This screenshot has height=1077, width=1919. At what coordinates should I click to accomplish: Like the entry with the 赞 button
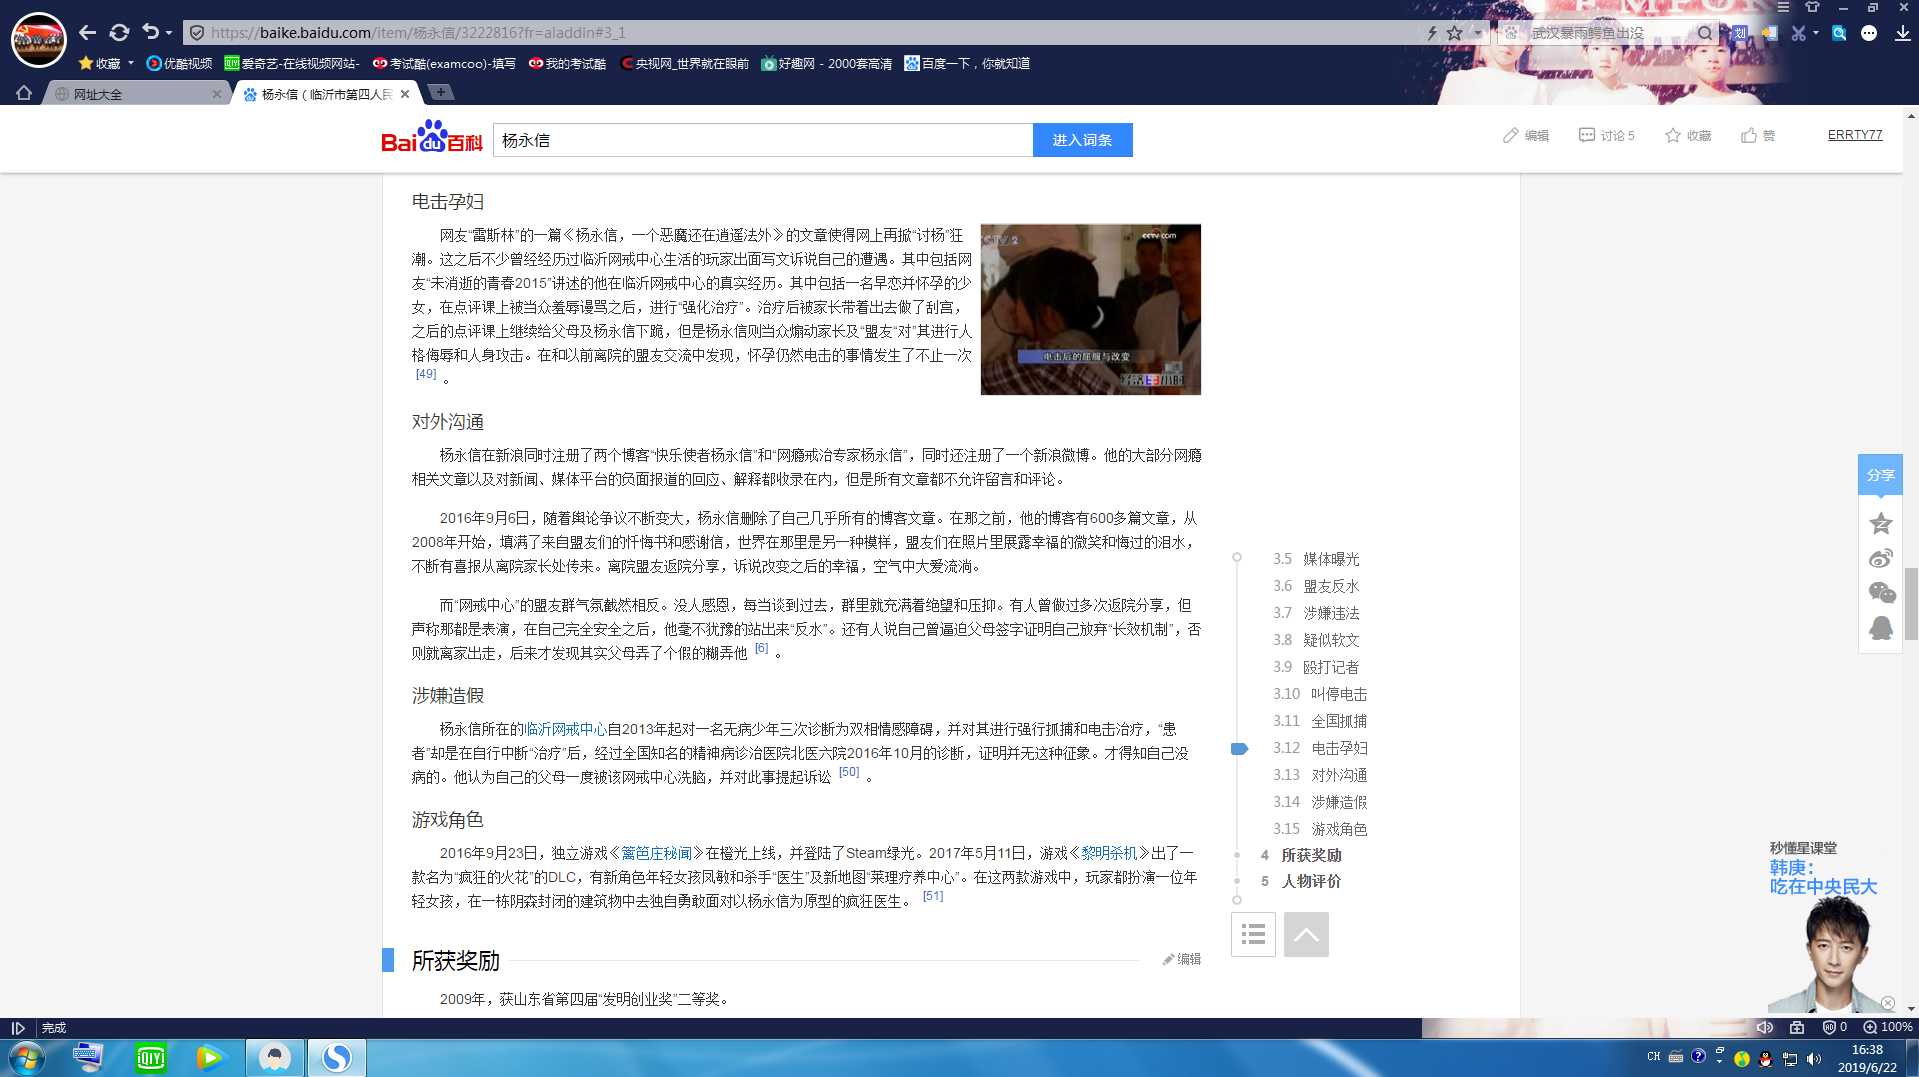click(x=1758, y=135)
